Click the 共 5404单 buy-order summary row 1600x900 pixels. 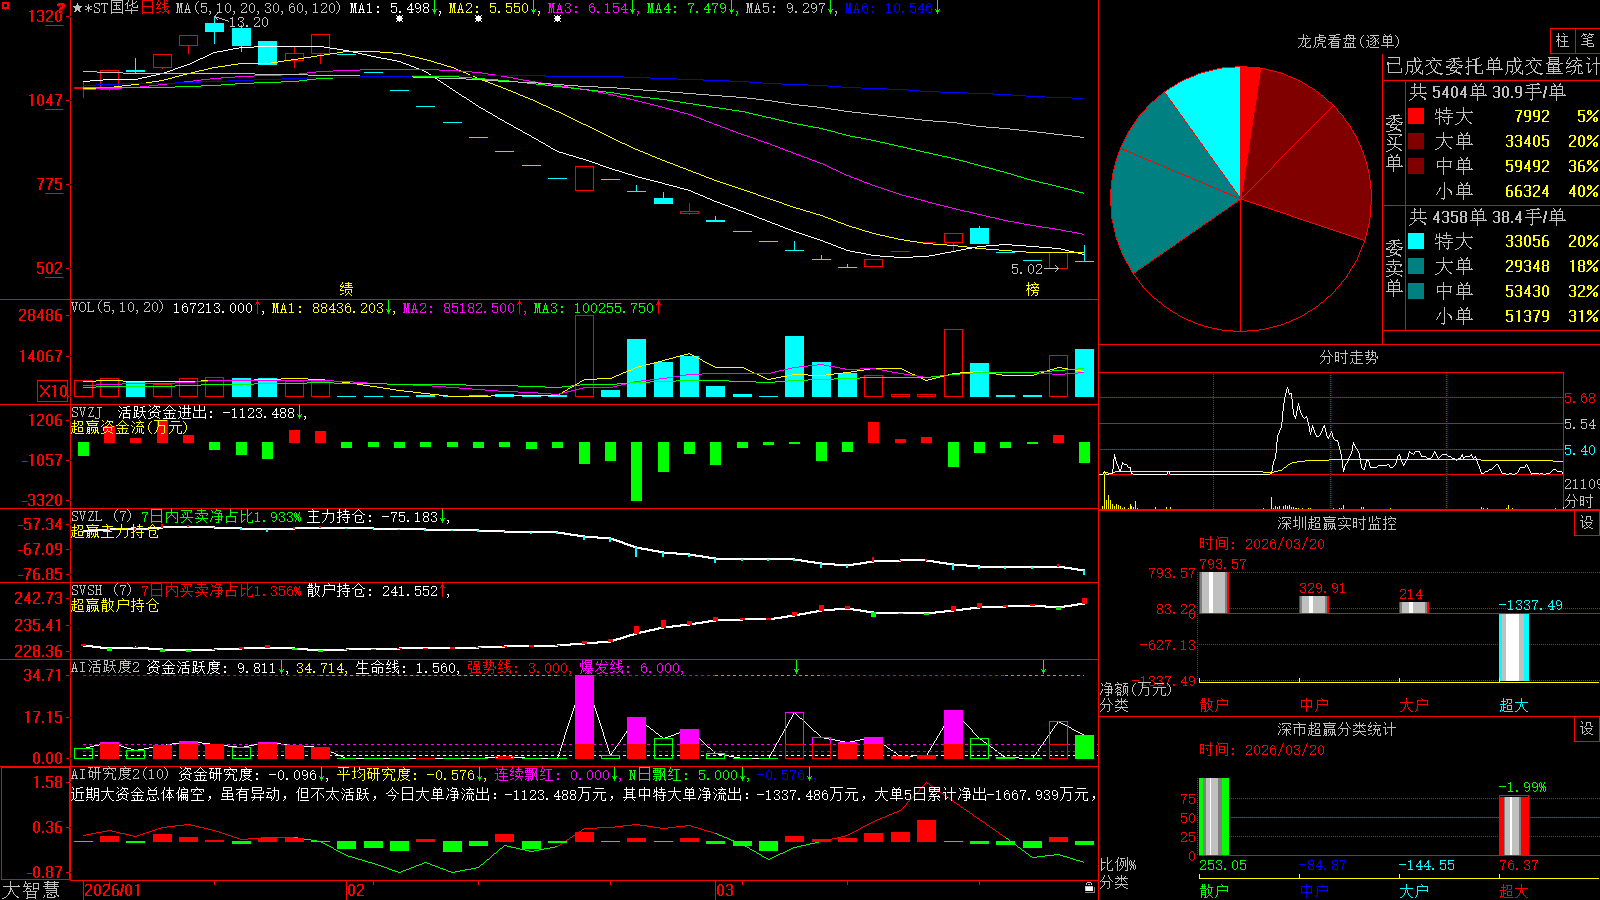(1487, 92)
